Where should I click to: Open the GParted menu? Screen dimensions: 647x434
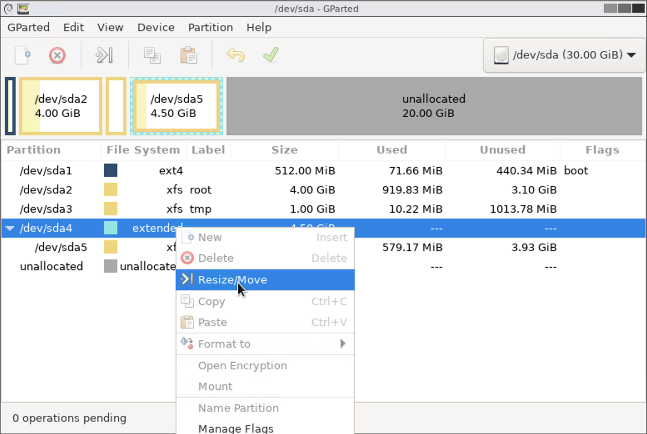click(x=28, y=27)
